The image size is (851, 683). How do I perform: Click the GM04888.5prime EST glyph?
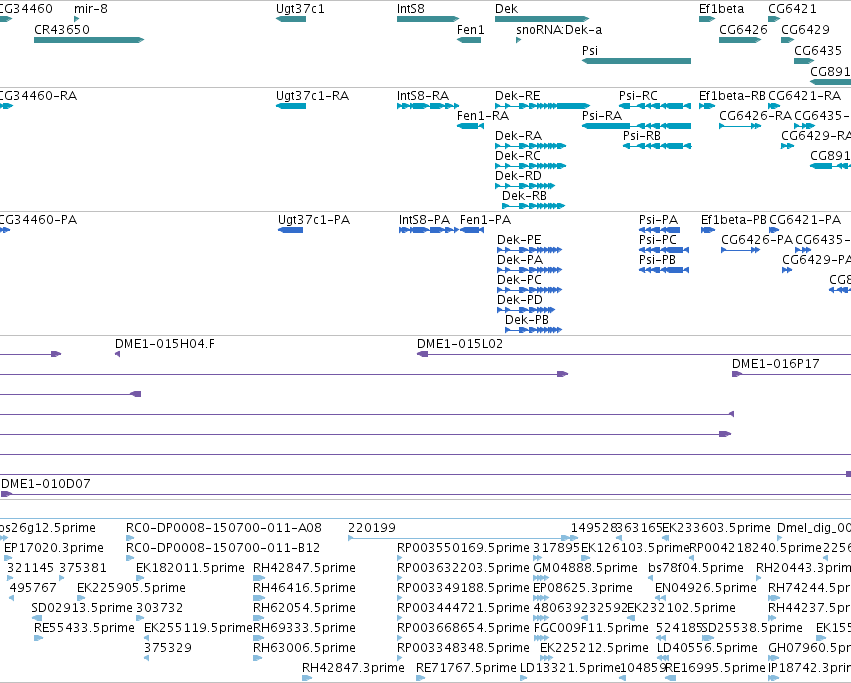(x=542, y=578)
